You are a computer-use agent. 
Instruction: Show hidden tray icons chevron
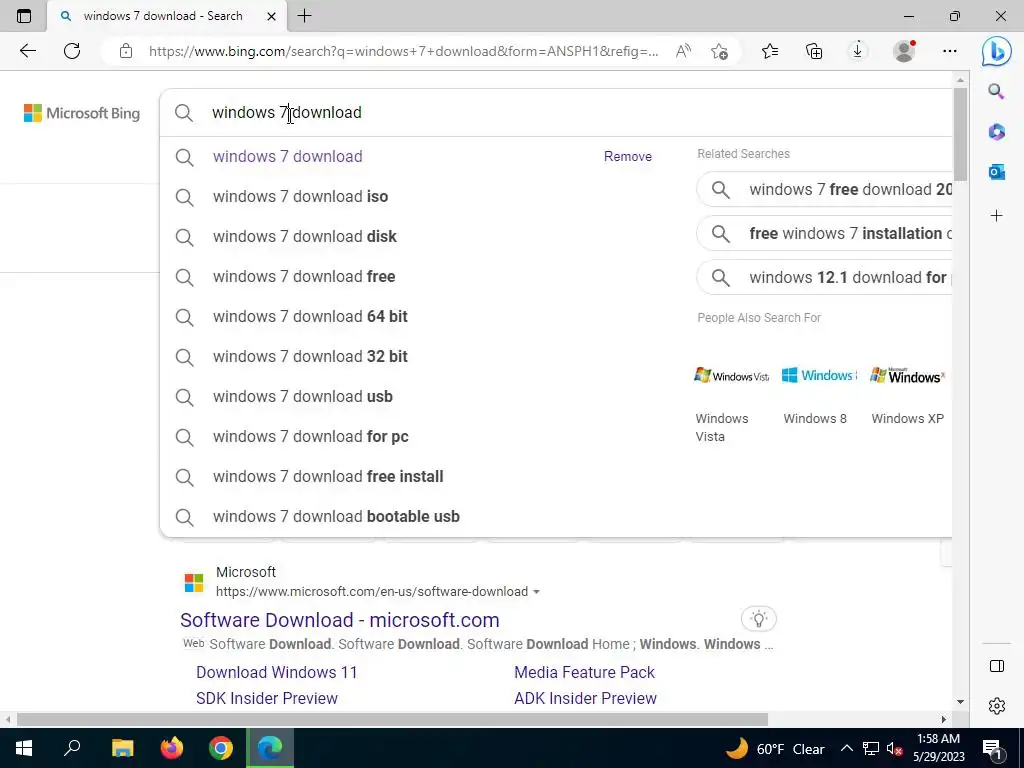click(x=846, y=748)
